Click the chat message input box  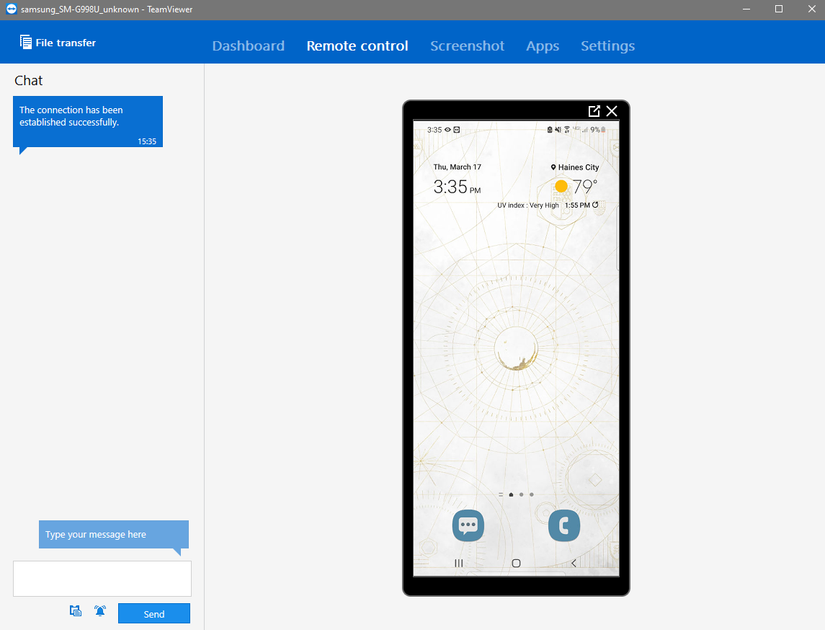pos(102,578)
